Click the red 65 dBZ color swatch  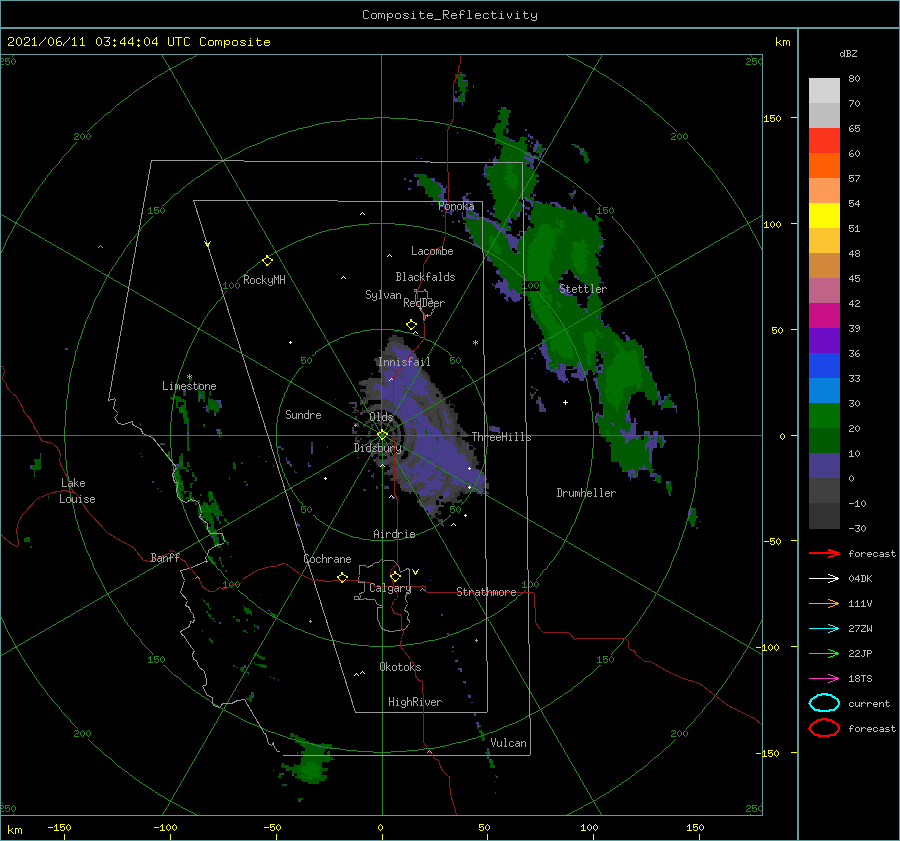[824, 141]
